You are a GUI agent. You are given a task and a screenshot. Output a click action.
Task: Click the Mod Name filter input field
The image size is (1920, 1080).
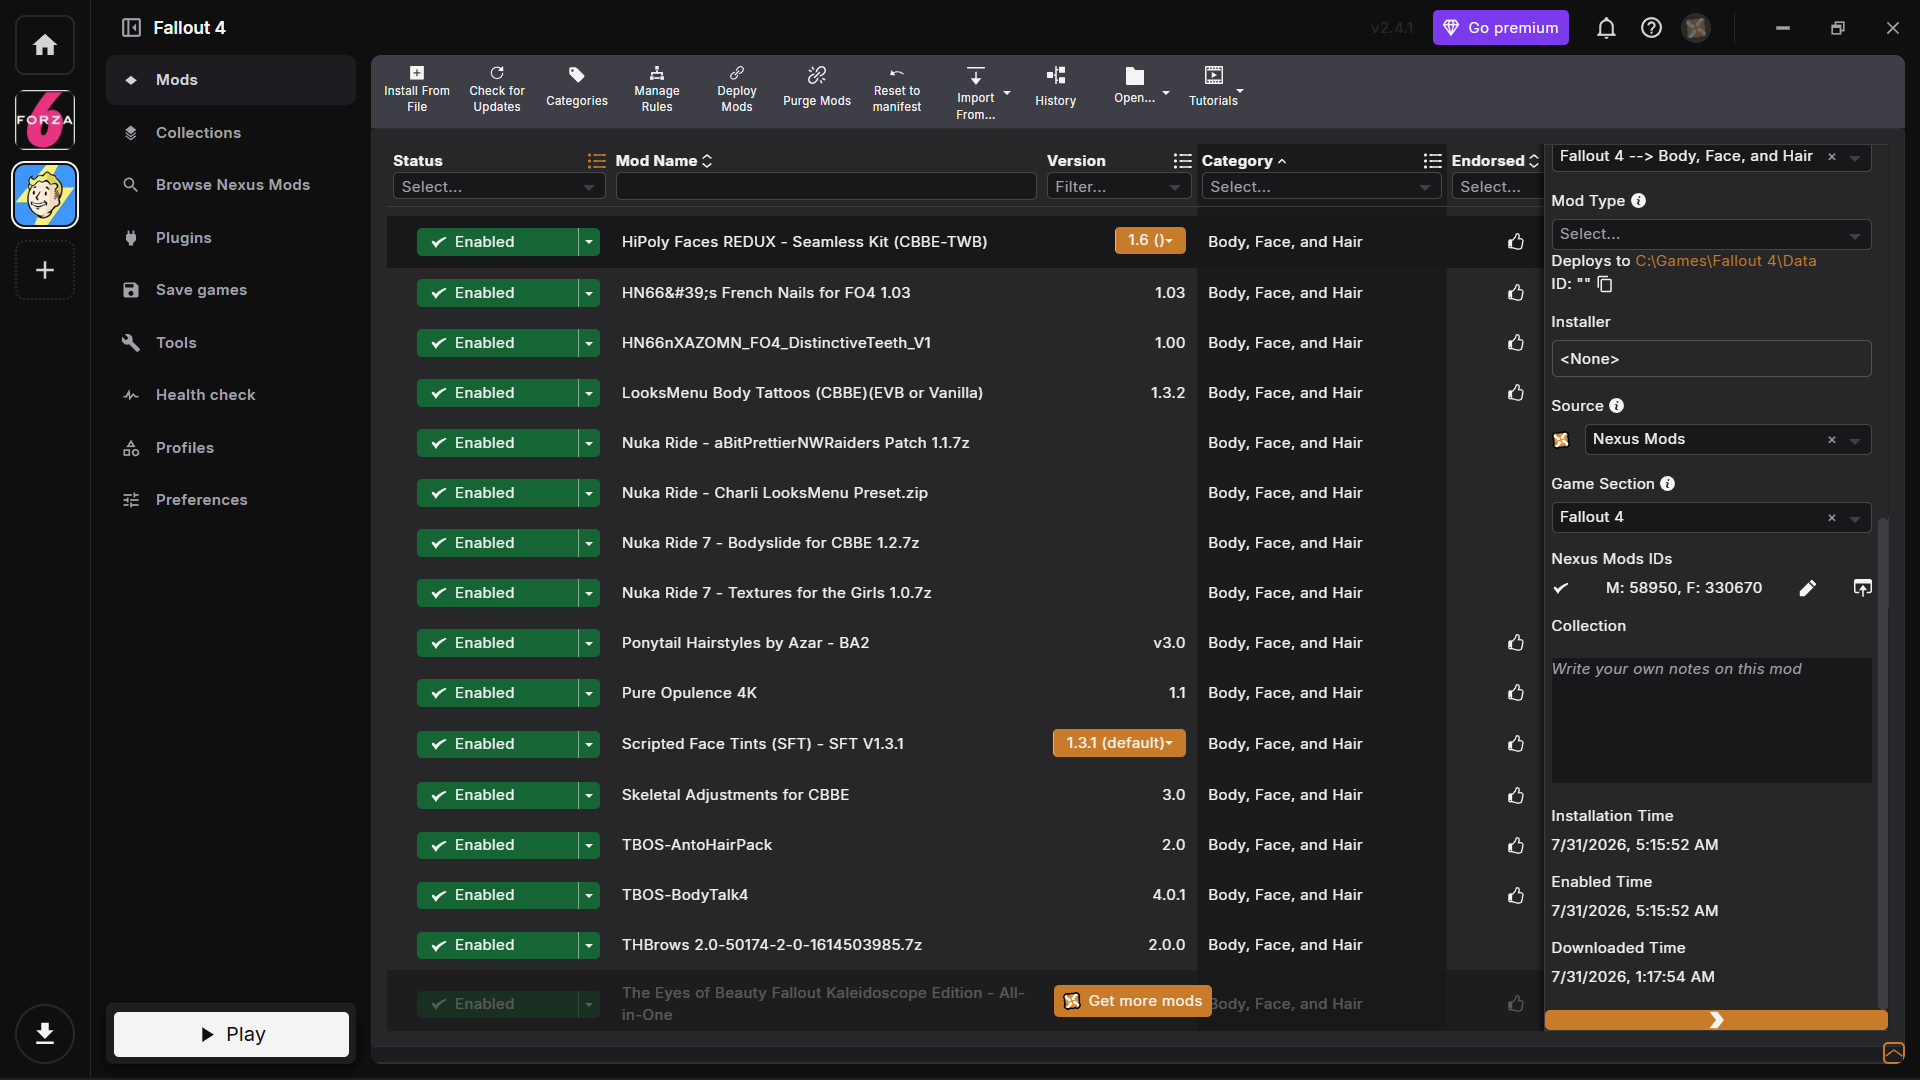pyautogui.click(x=826, y=187)
